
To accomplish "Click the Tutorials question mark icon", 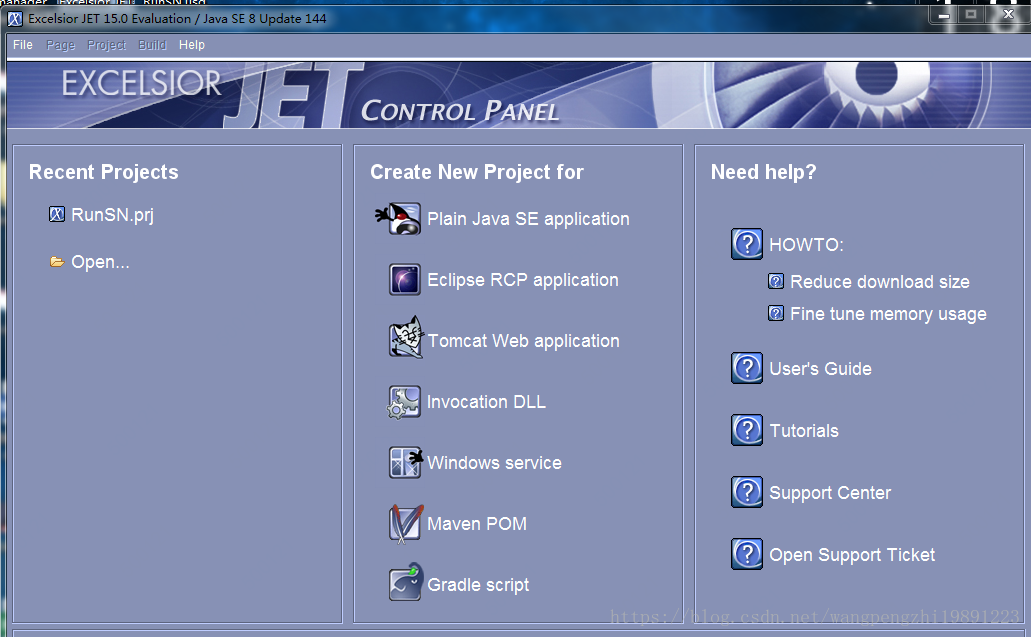I will (x=747, y=430).
